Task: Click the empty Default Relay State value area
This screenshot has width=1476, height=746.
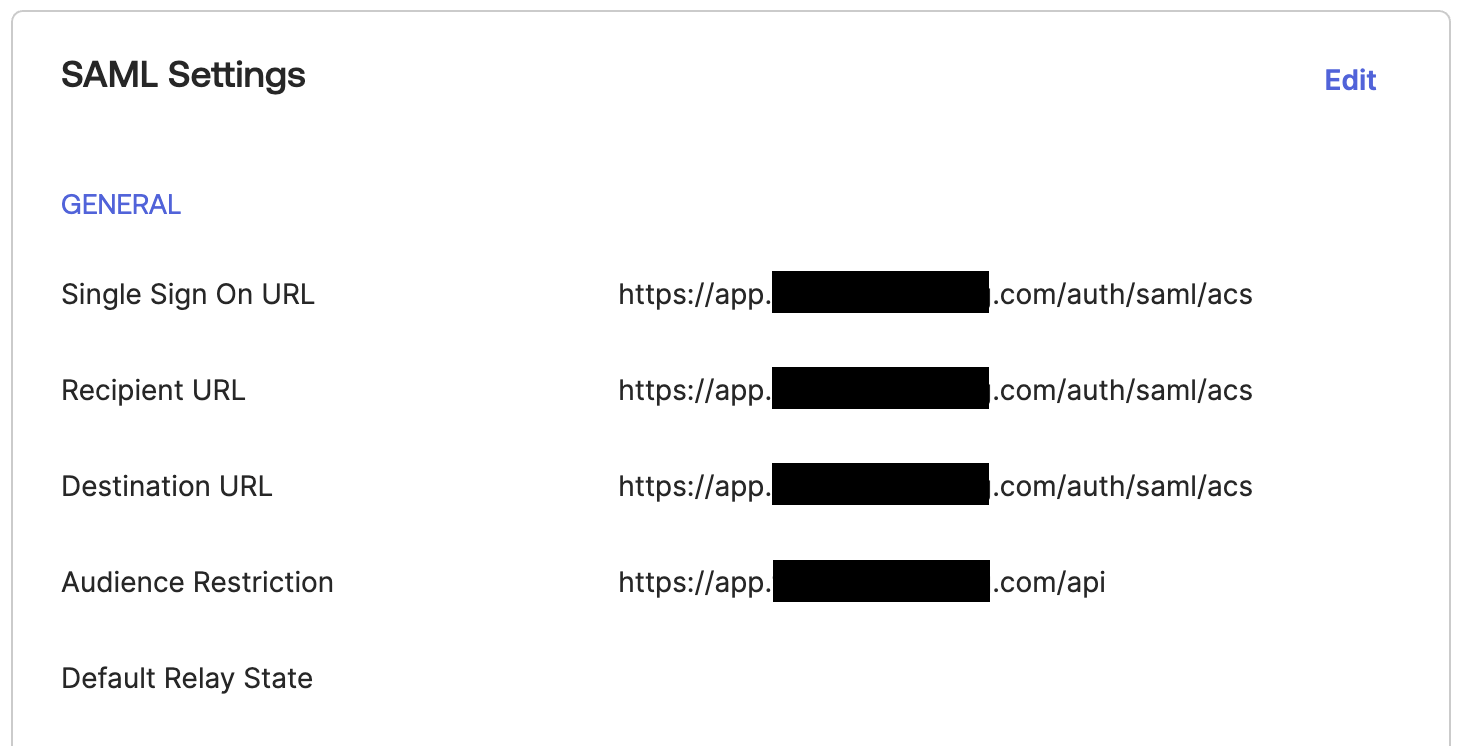Action: [x=935, y=678]
